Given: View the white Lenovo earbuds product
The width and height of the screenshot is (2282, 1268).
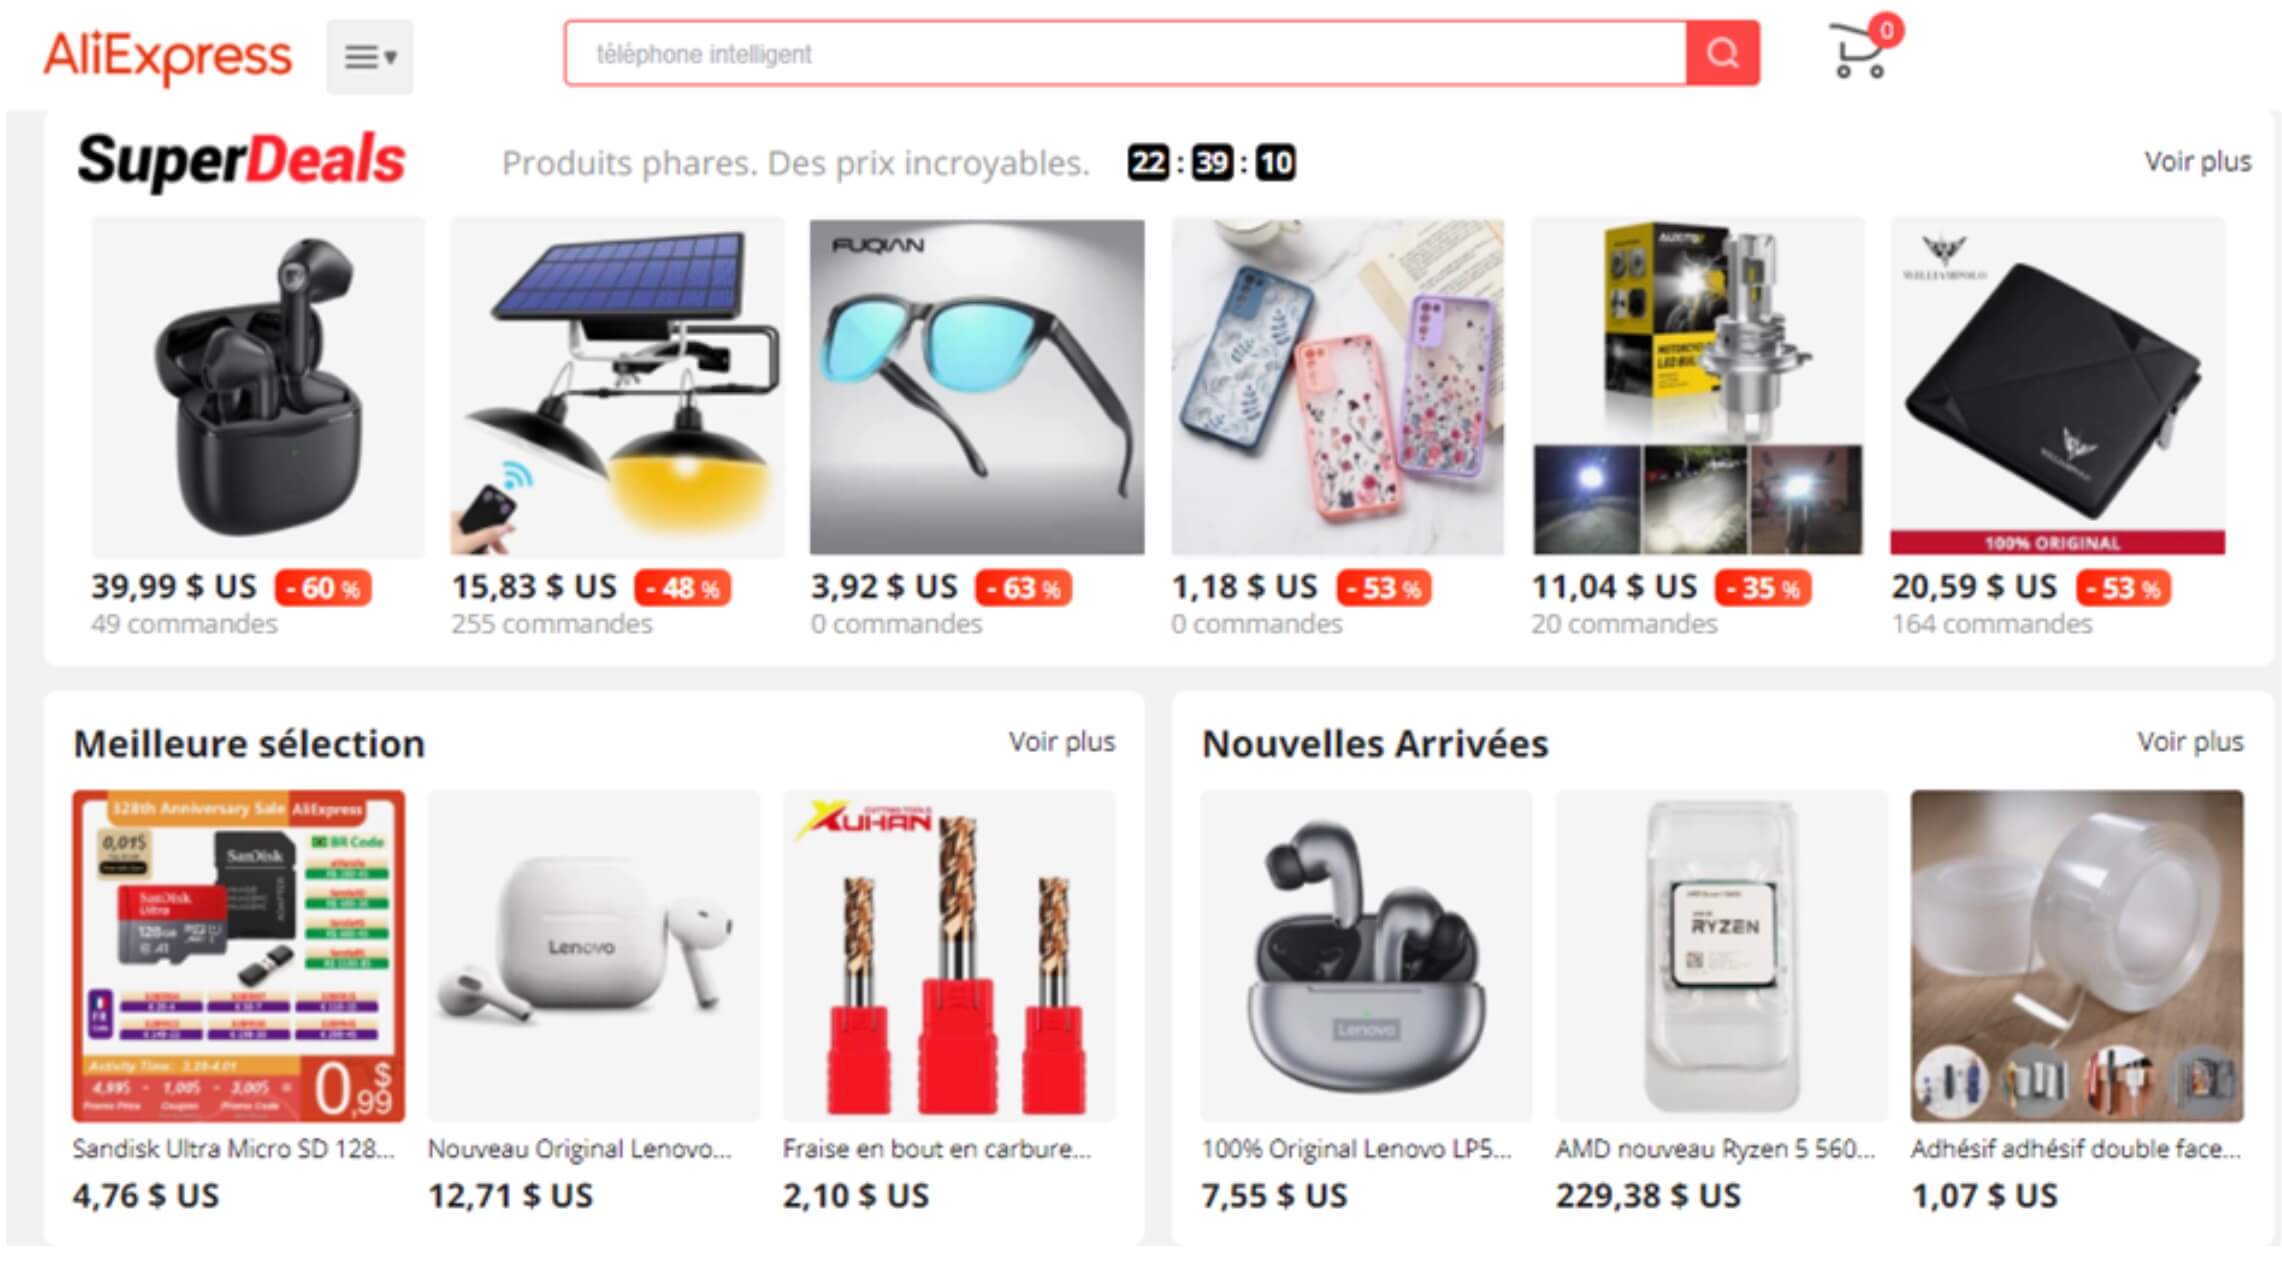Looking at the screenshot, I should point(594,956).
